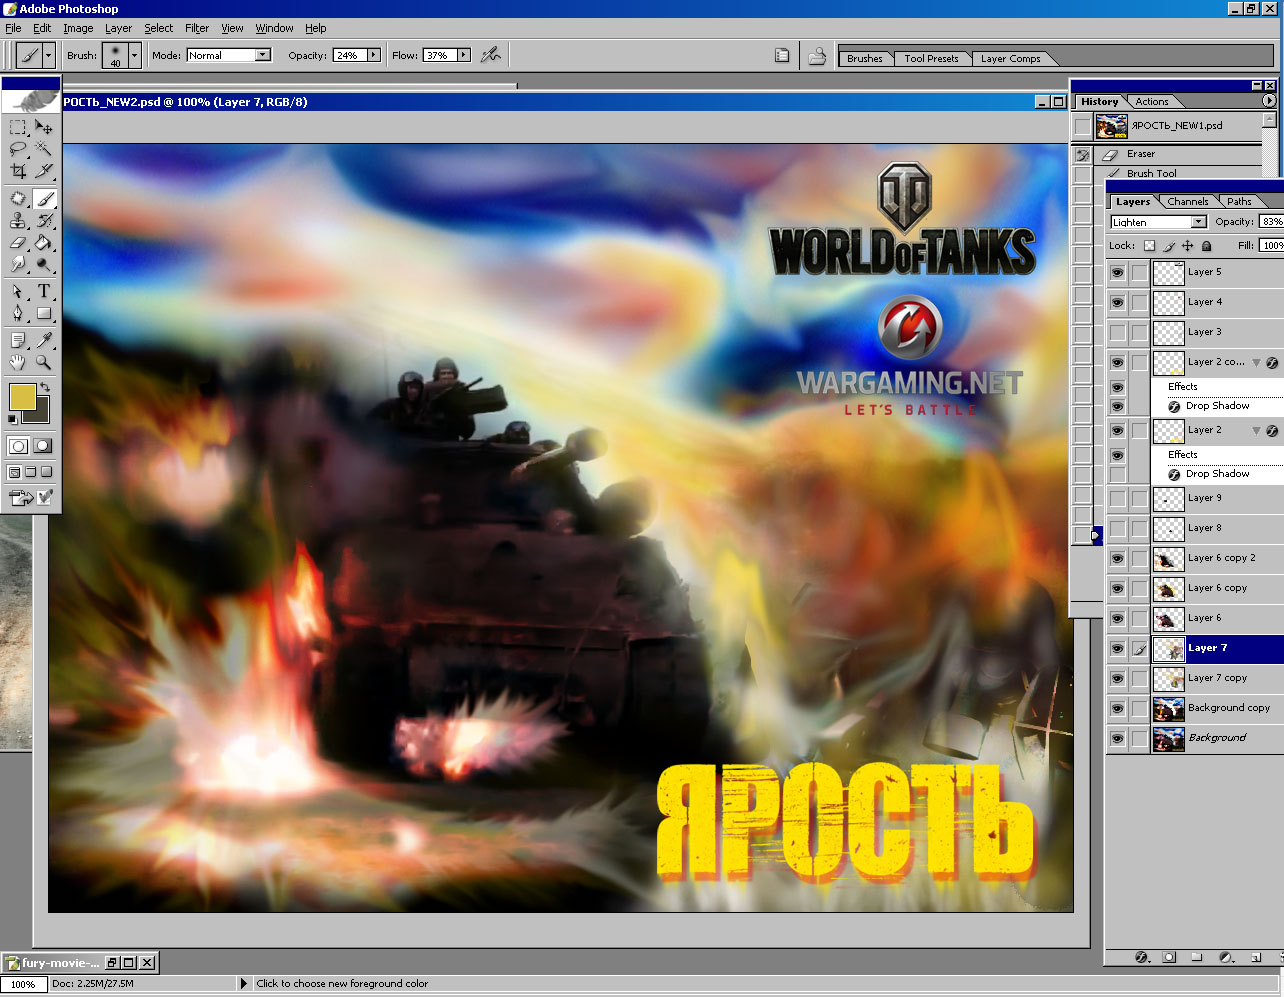This screenshot has width=1284, height=997.
Task: Select the Brush tool in toolbox
Action: coord(44,199)
